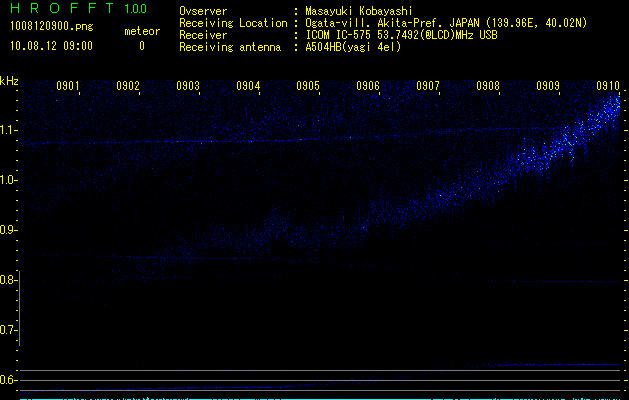The image size is (629, 400).
Task: Click the kHz axis unit label
Action: pos(9,81)
